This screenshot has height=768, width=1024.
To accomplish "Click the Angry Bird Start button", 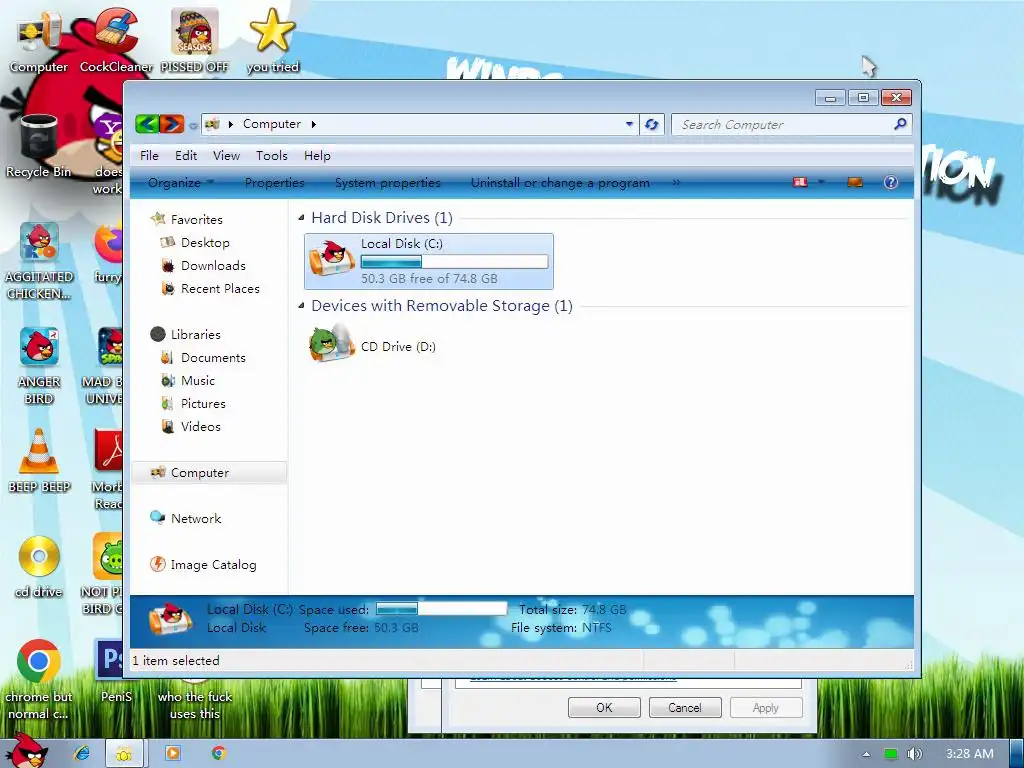I will (26, 750).
